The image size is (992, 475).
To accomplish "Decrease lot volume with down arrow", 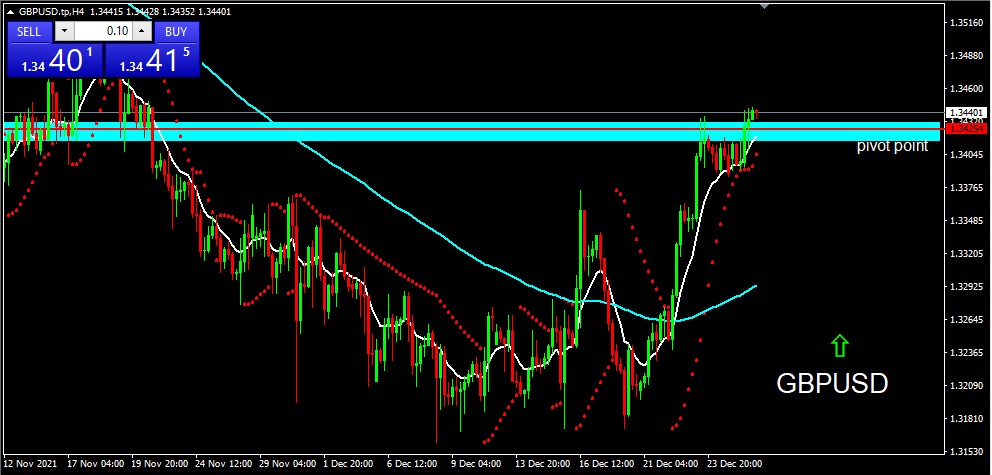I will point(65,32).
